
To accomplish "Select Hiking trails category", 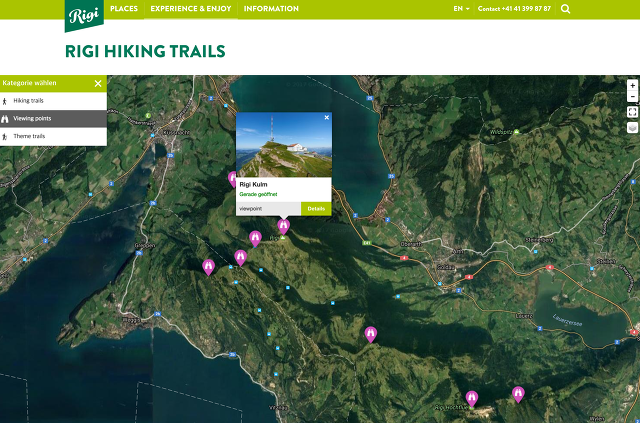I will [x=53, y=101].
